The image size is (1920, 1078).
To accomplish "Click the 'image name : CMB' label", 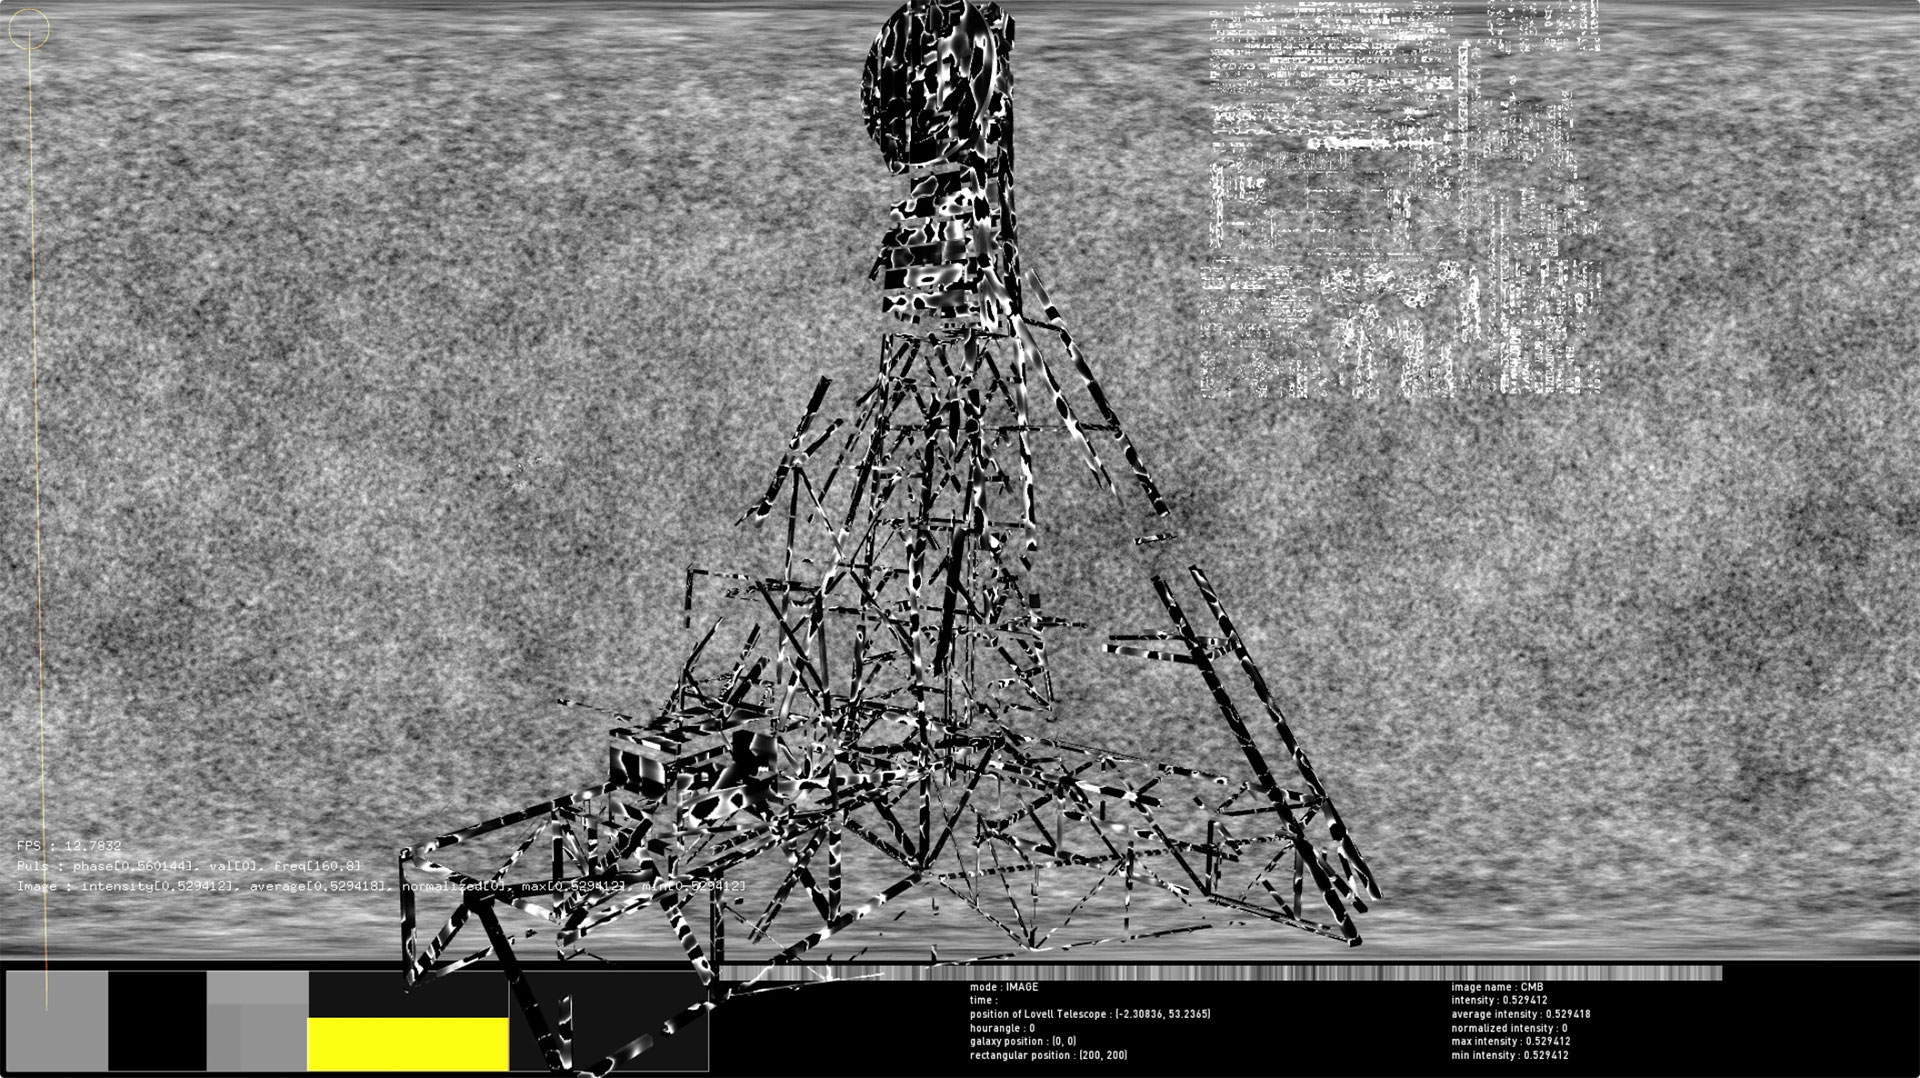I will click(x=1497, y=988).
